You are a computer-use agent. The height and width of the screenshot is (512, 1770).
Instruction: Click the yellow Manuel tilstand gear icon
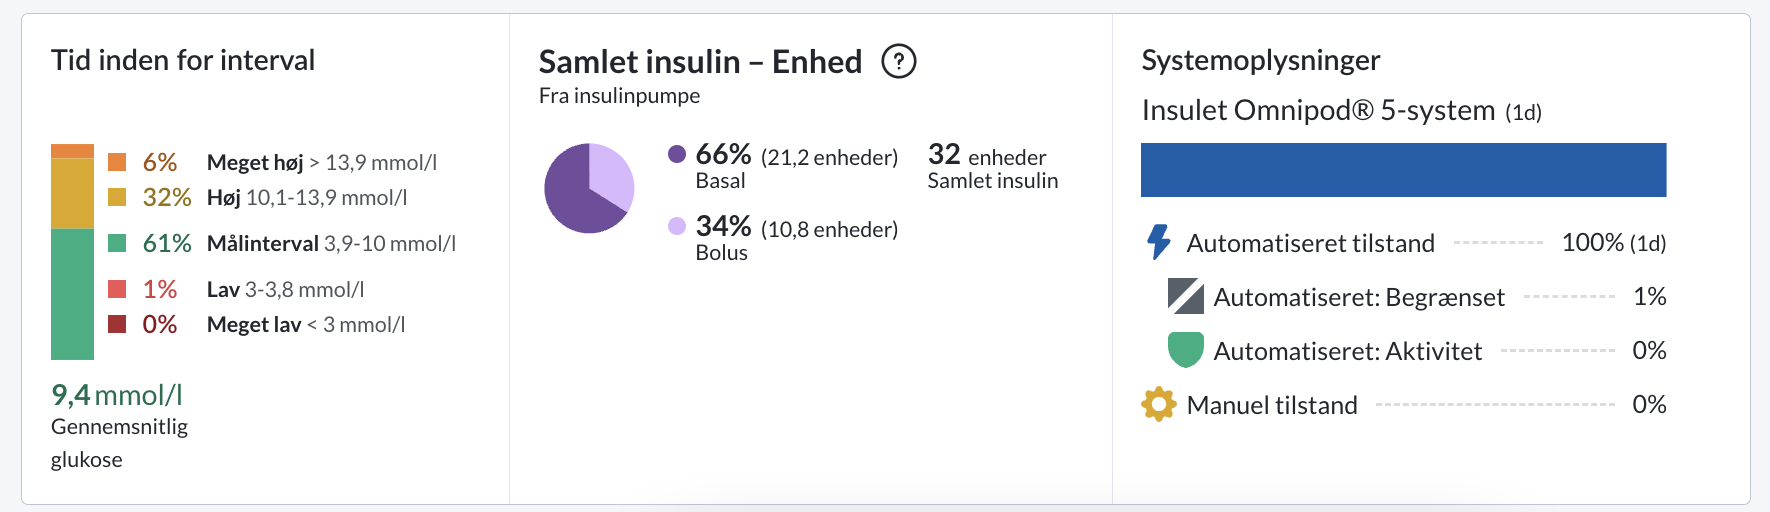[x=1158, y=404]
